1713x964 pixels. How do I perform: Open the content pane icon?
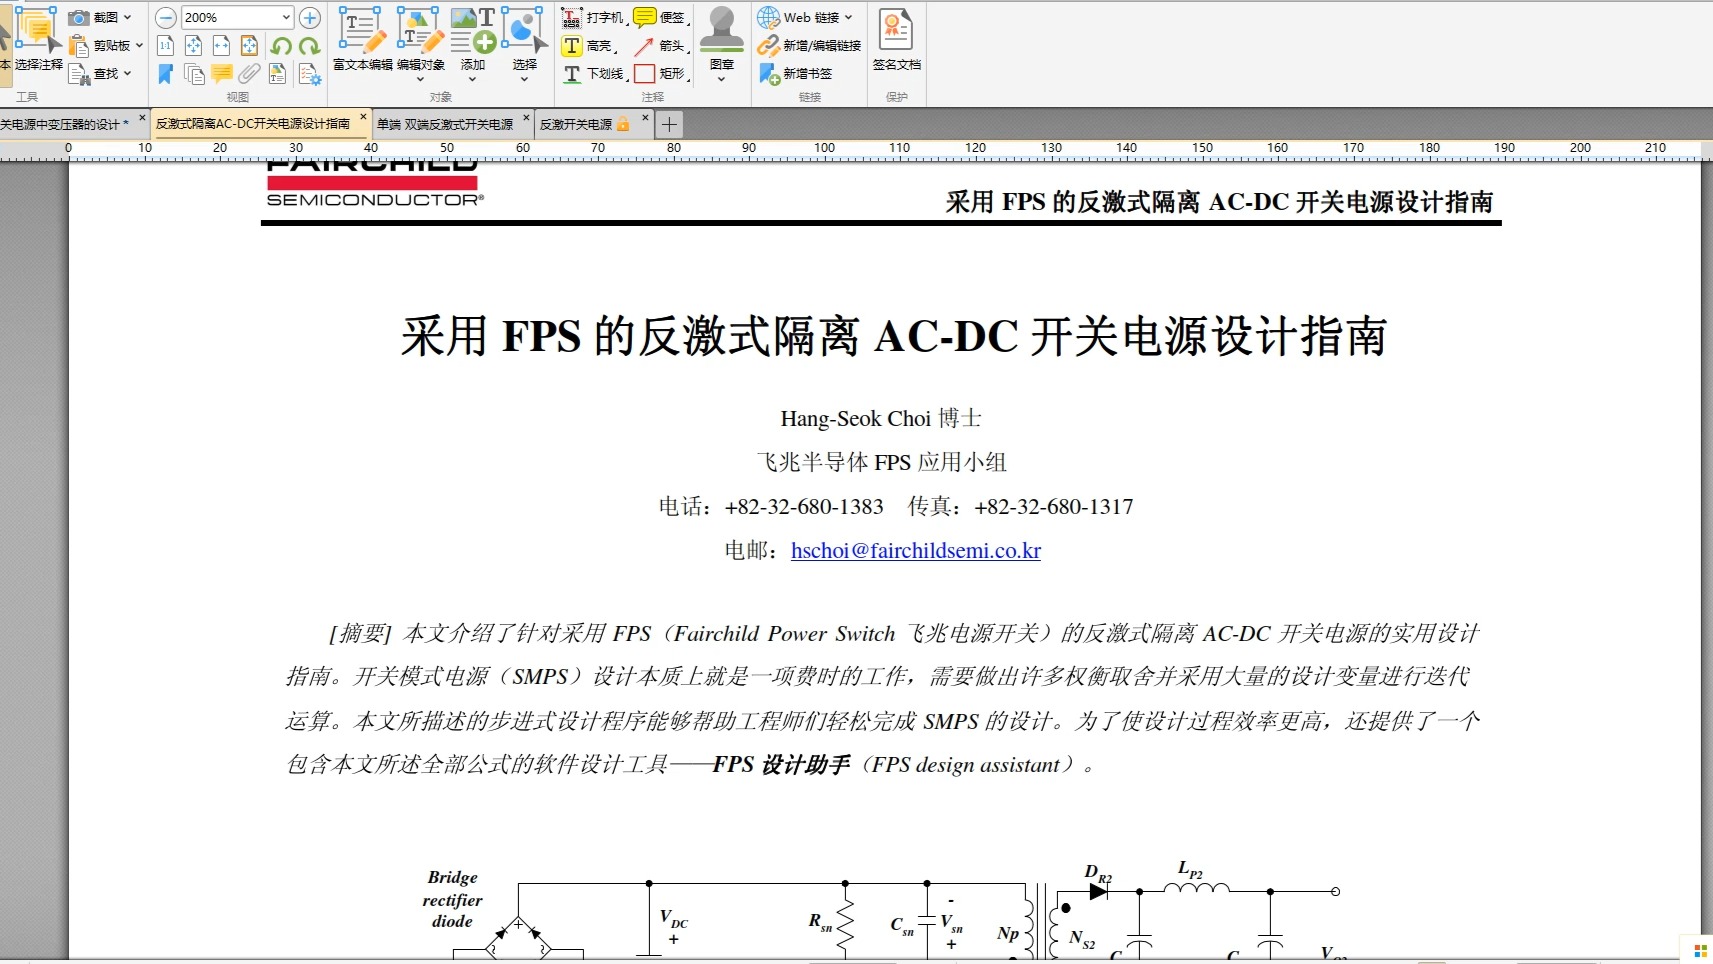tap(277, 73)
